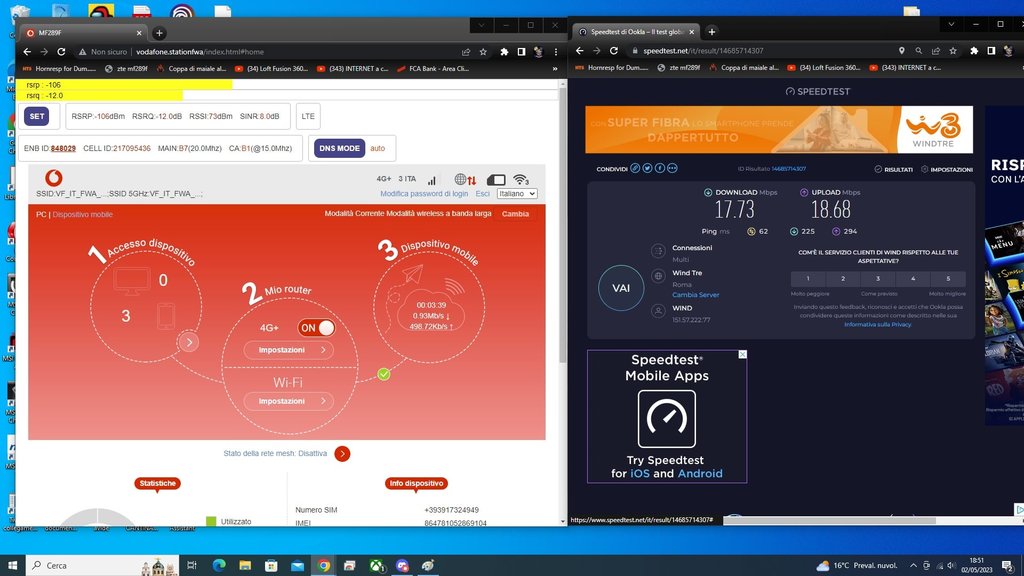
Task: Click the Vodafone logo in router page
Action: coord(54,178)
